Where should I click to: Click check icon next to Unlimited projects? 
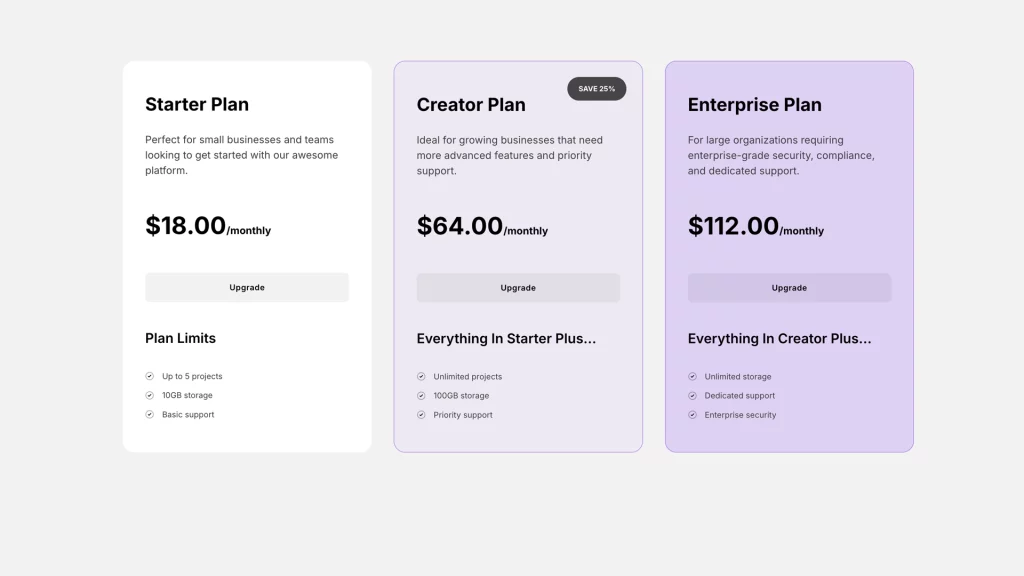(421, 377)
